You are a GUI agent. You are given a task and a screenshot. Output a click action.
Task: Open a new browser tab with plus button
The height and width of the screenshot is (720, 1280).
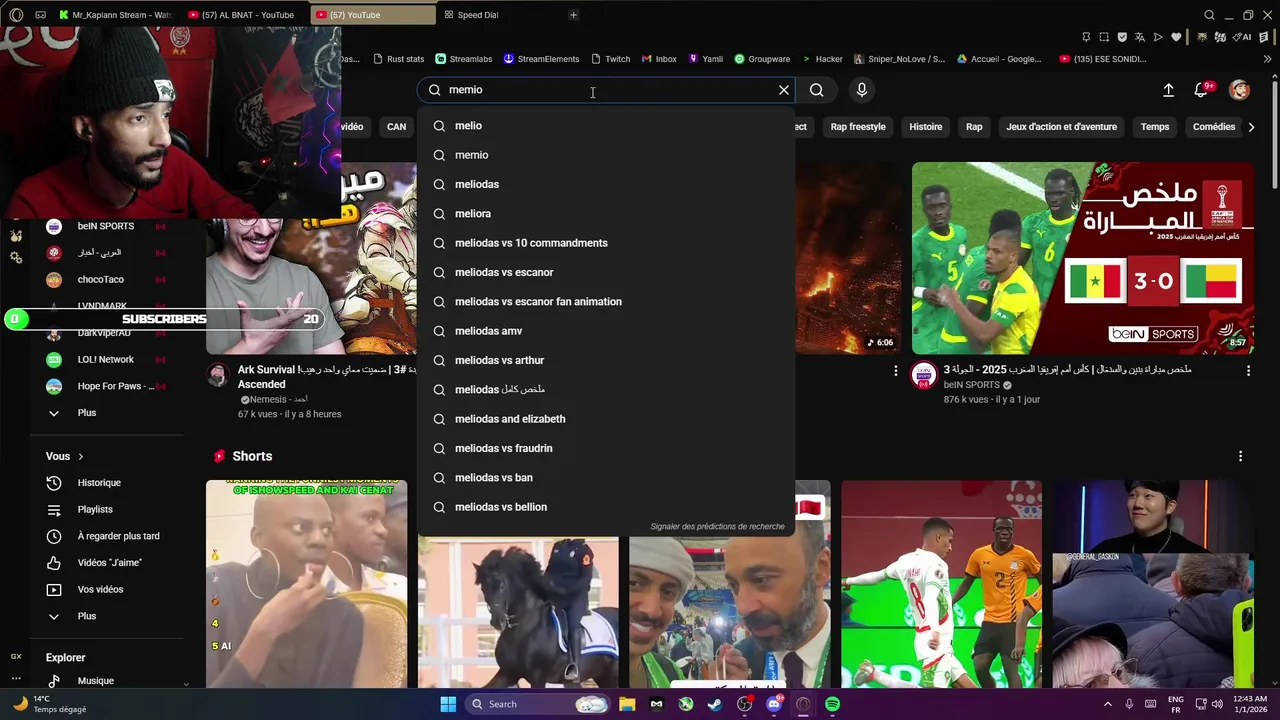(573, 15)
